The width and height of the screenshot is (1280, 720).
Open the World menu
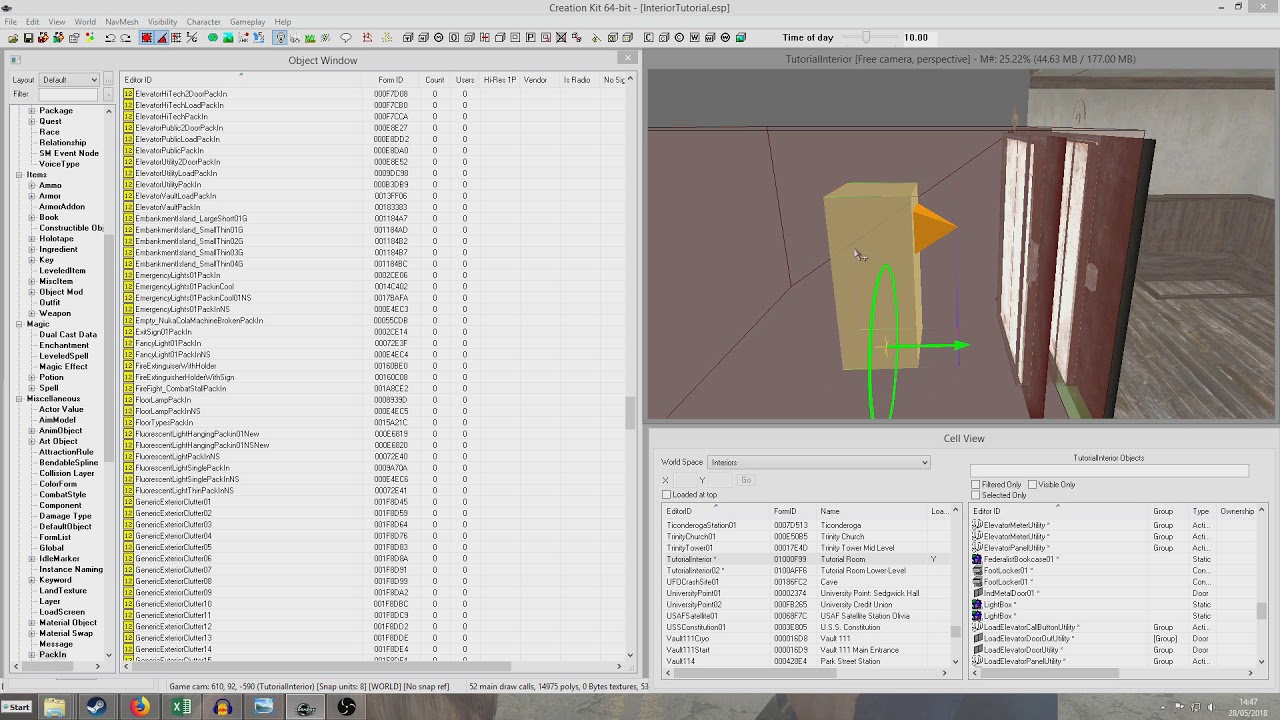pos(85,22)
